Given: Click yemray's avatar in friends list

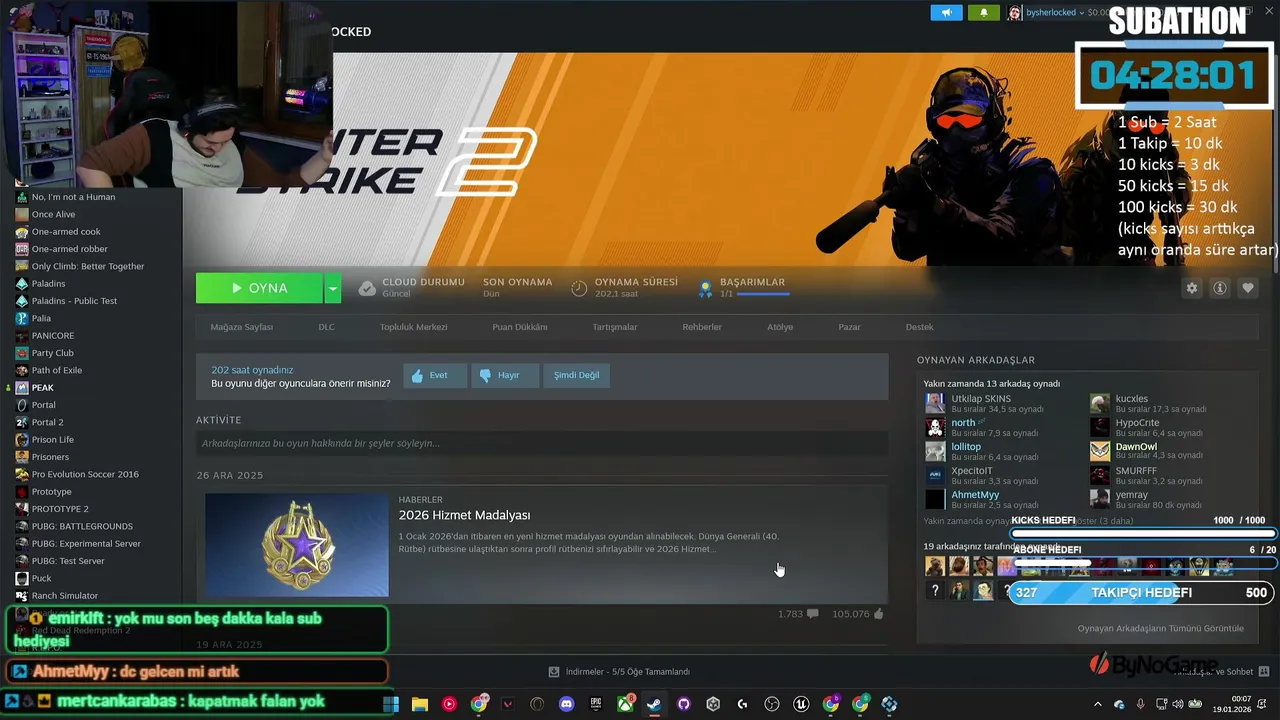Looking at the screenshot, I should [1100, 499].
